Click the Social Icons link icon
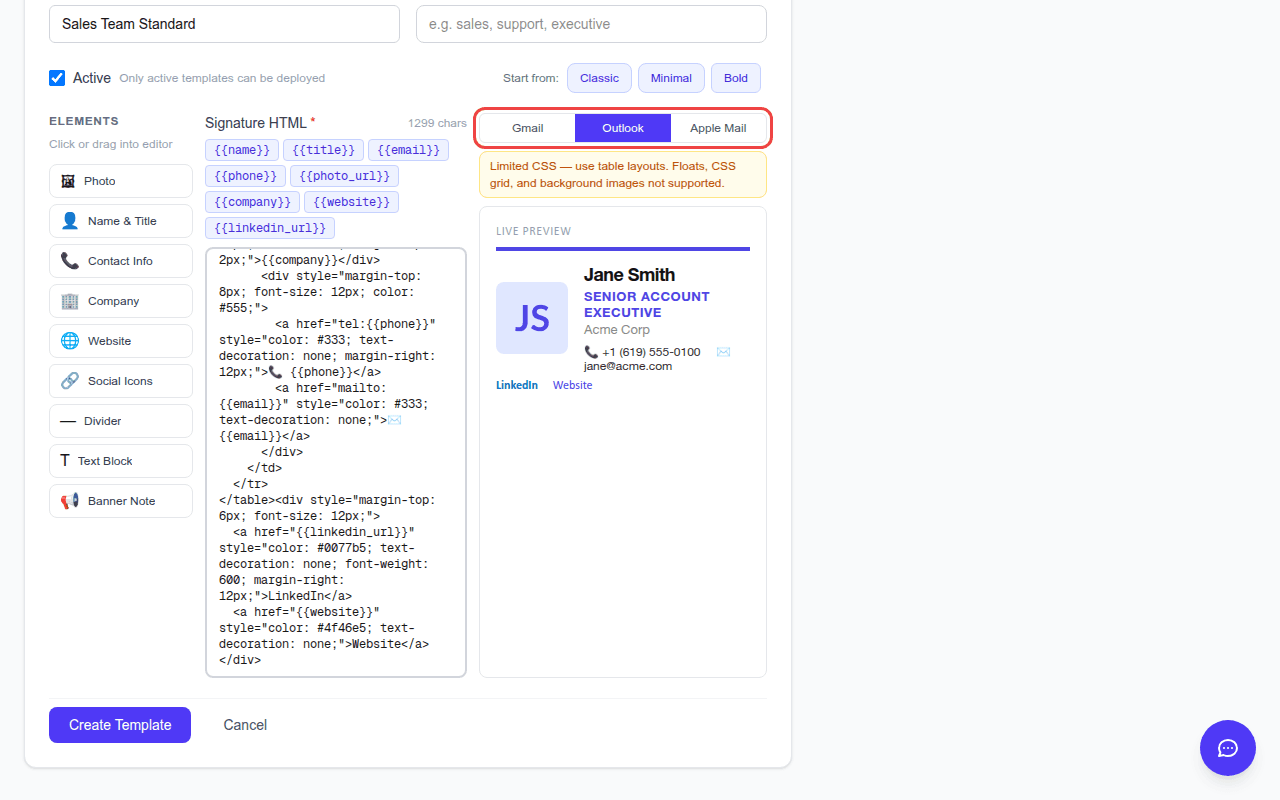Image resolution: width=1280 pixels, height=800 pixels. tap(70, 381)
